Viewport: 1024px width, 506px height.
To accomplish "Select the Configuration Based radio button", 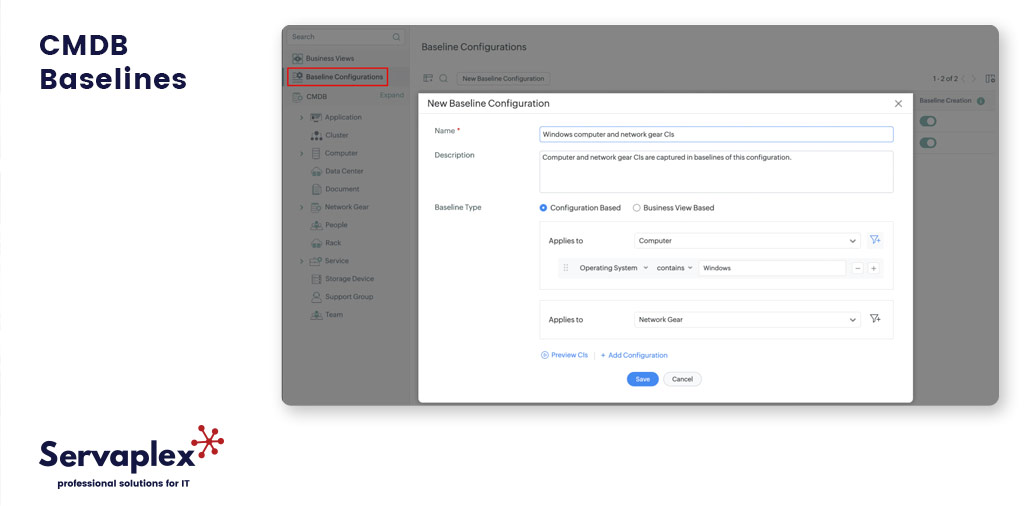I will pos(543,208).
